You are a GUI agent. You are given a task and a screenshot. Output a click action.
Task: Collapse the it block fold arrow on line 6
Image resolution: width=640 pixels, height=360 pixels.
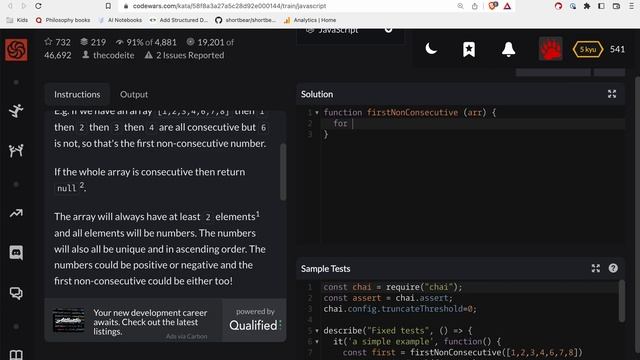[317, 342]
